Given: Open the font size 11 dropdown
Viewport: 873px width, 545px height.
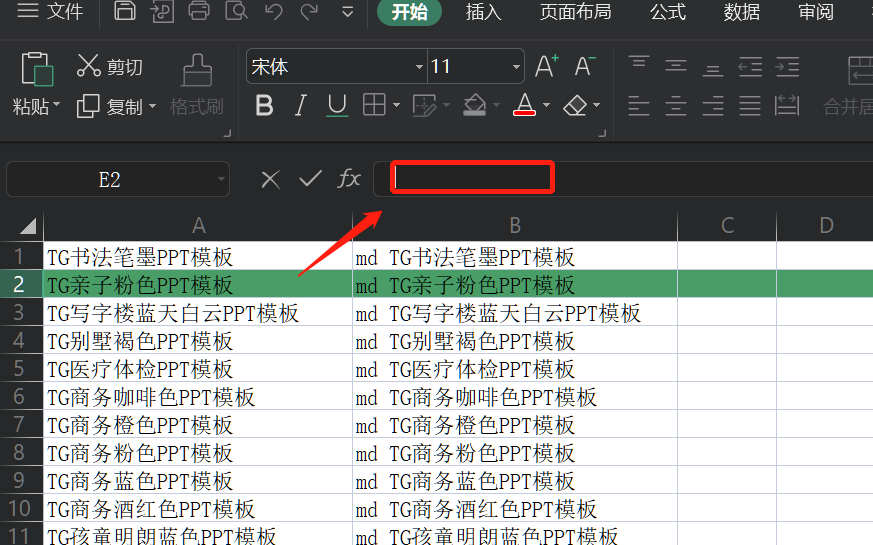Looking at the screenshot, I should (516, 67).
